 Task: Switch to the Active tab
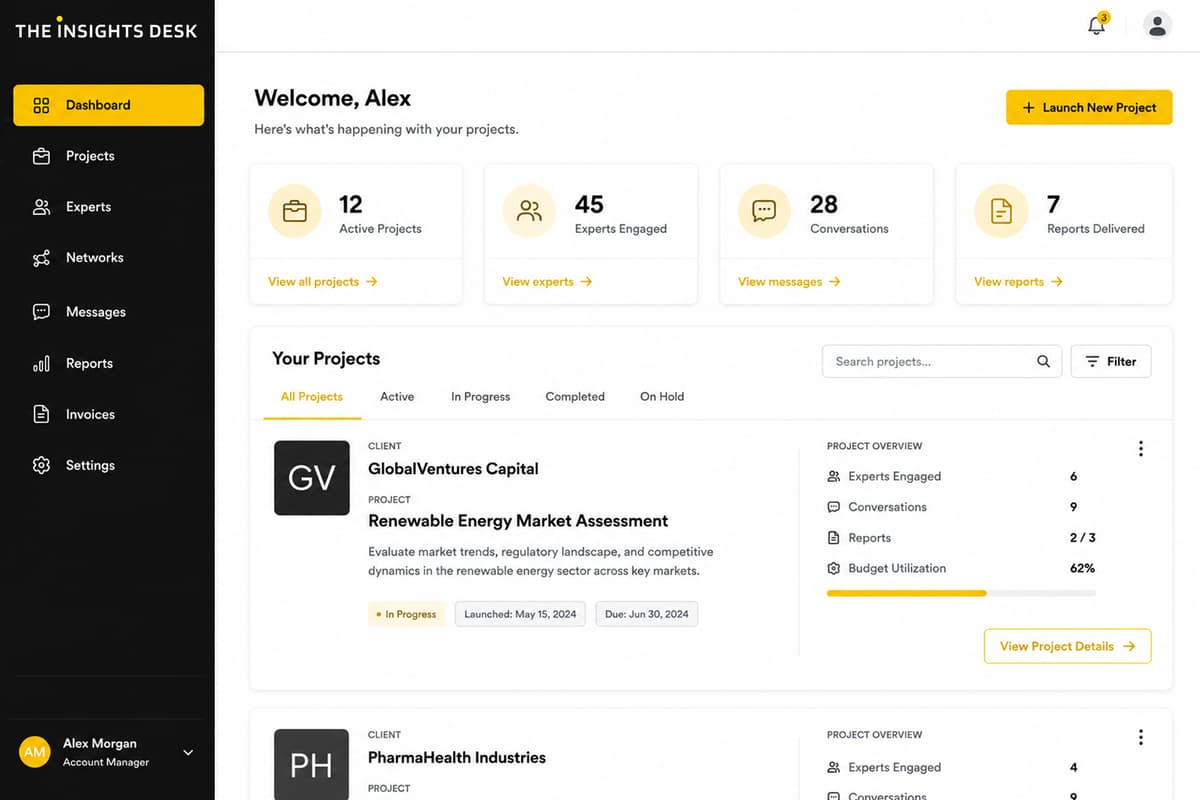(397, 397)
